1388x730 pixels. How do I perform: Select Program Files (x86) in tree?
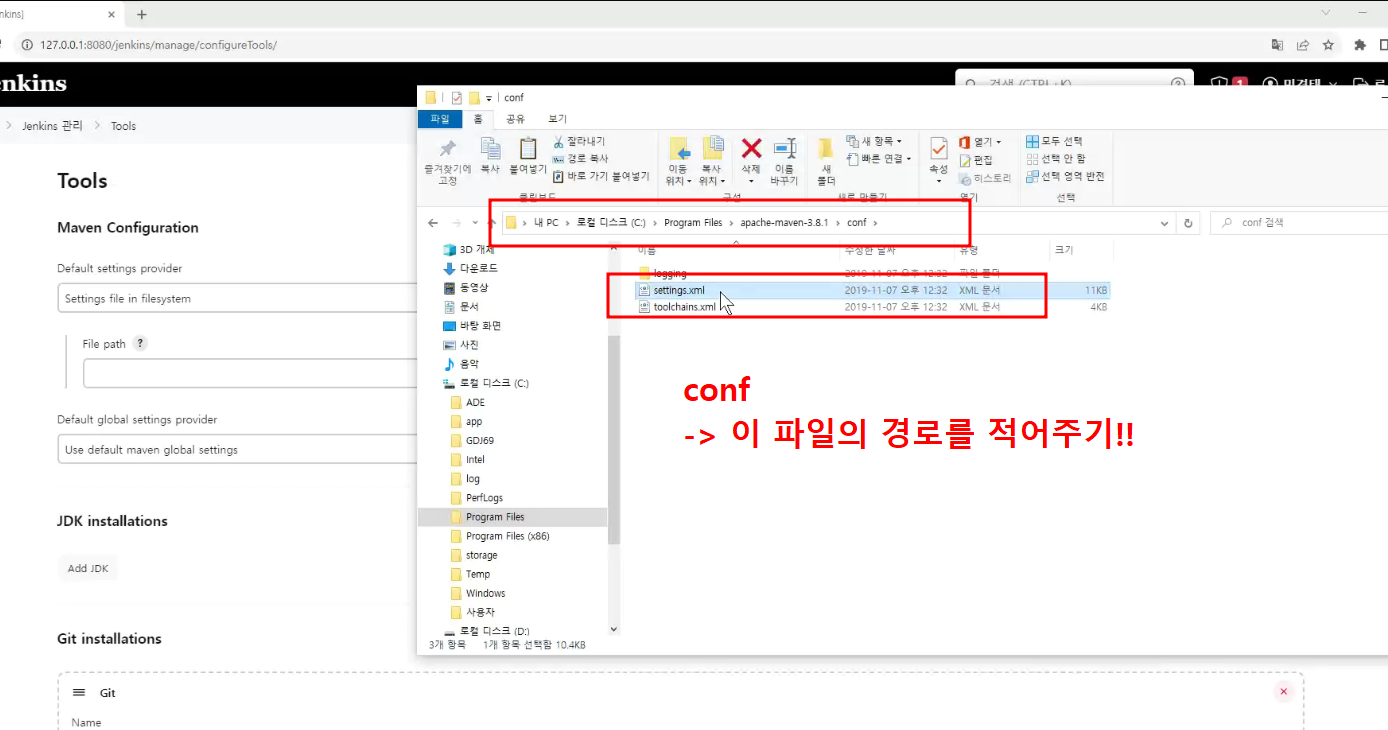tap(507, 536)
